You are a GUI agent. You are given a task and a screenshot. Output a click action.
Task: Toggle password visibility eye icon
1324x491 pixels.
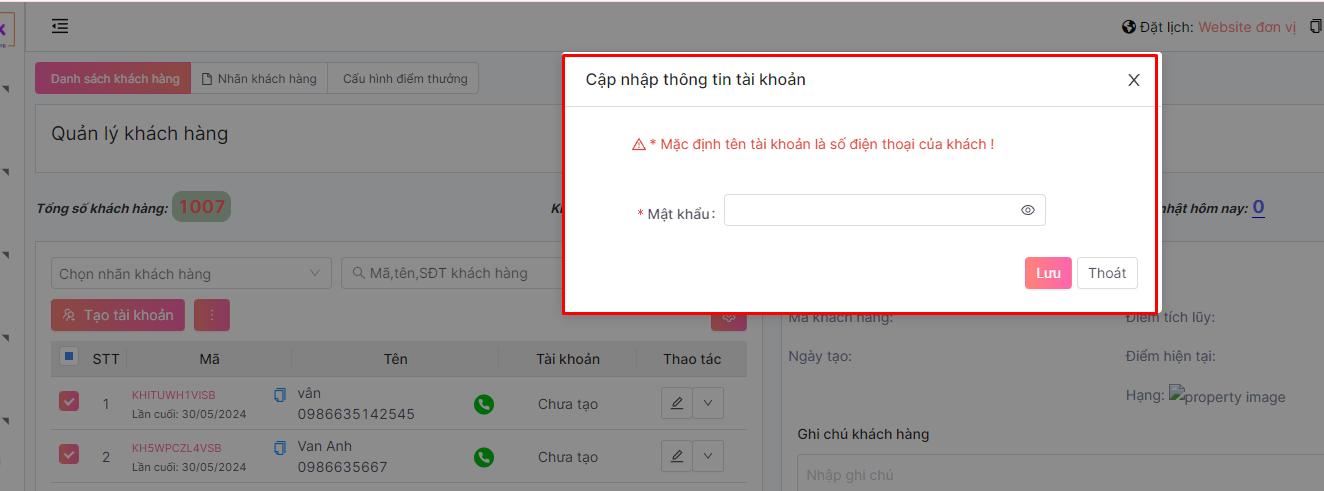(x=1027, y=210)
